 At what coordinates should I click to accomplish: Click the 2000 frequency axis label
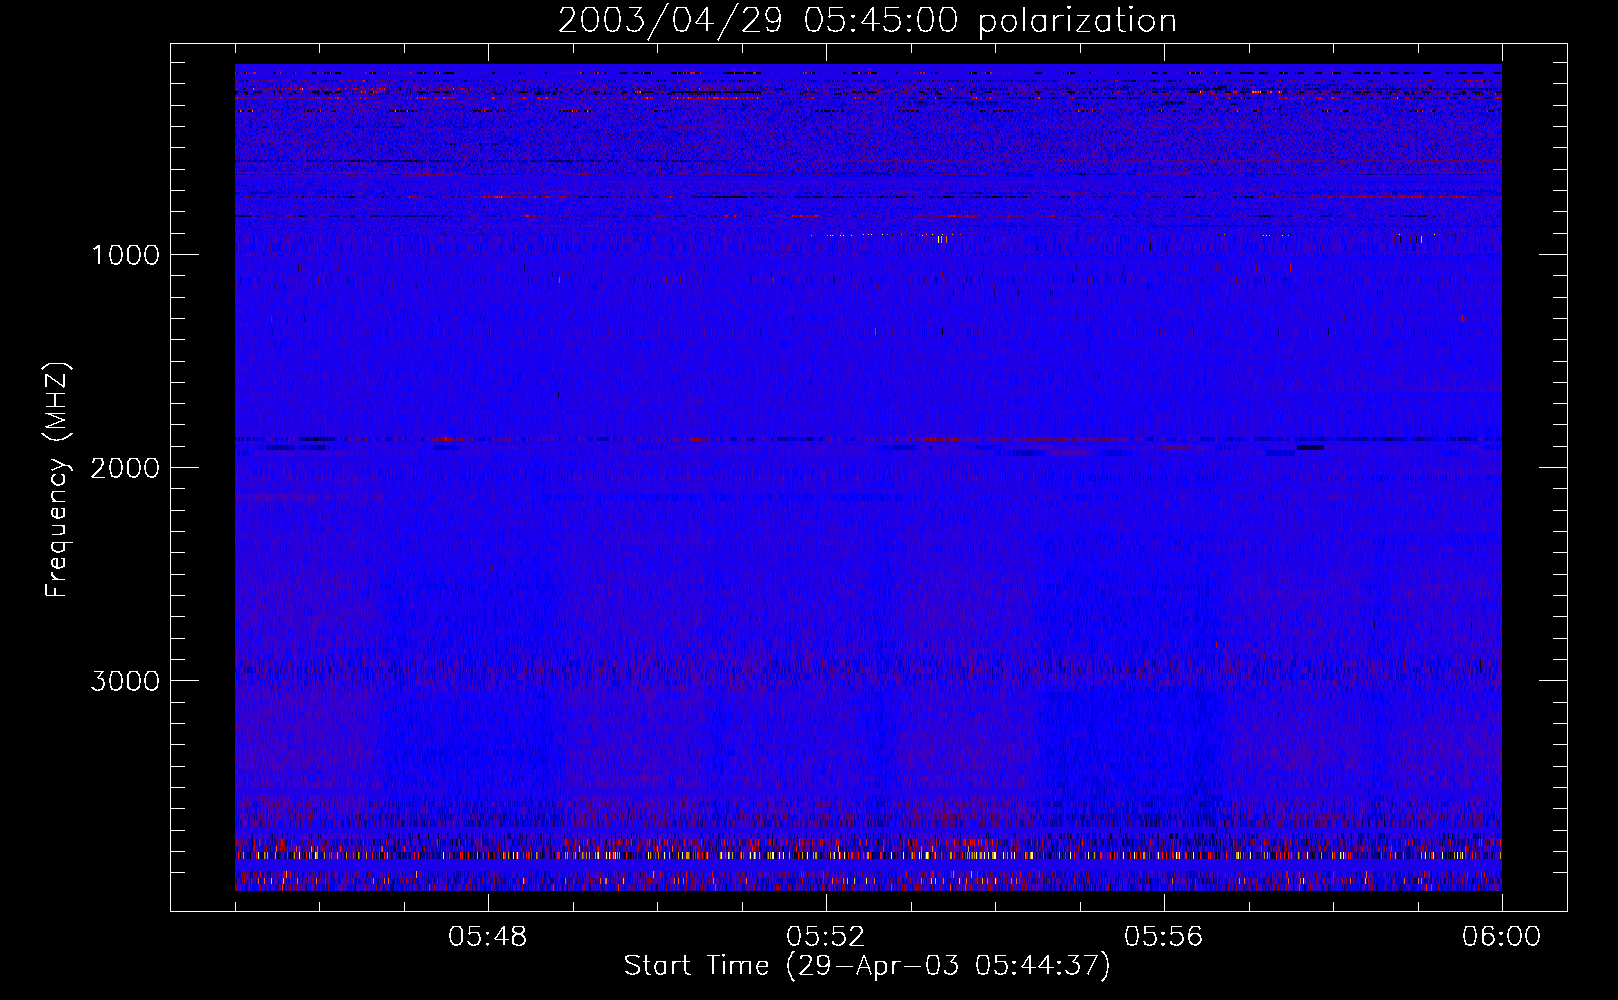[x=125, y=468]
